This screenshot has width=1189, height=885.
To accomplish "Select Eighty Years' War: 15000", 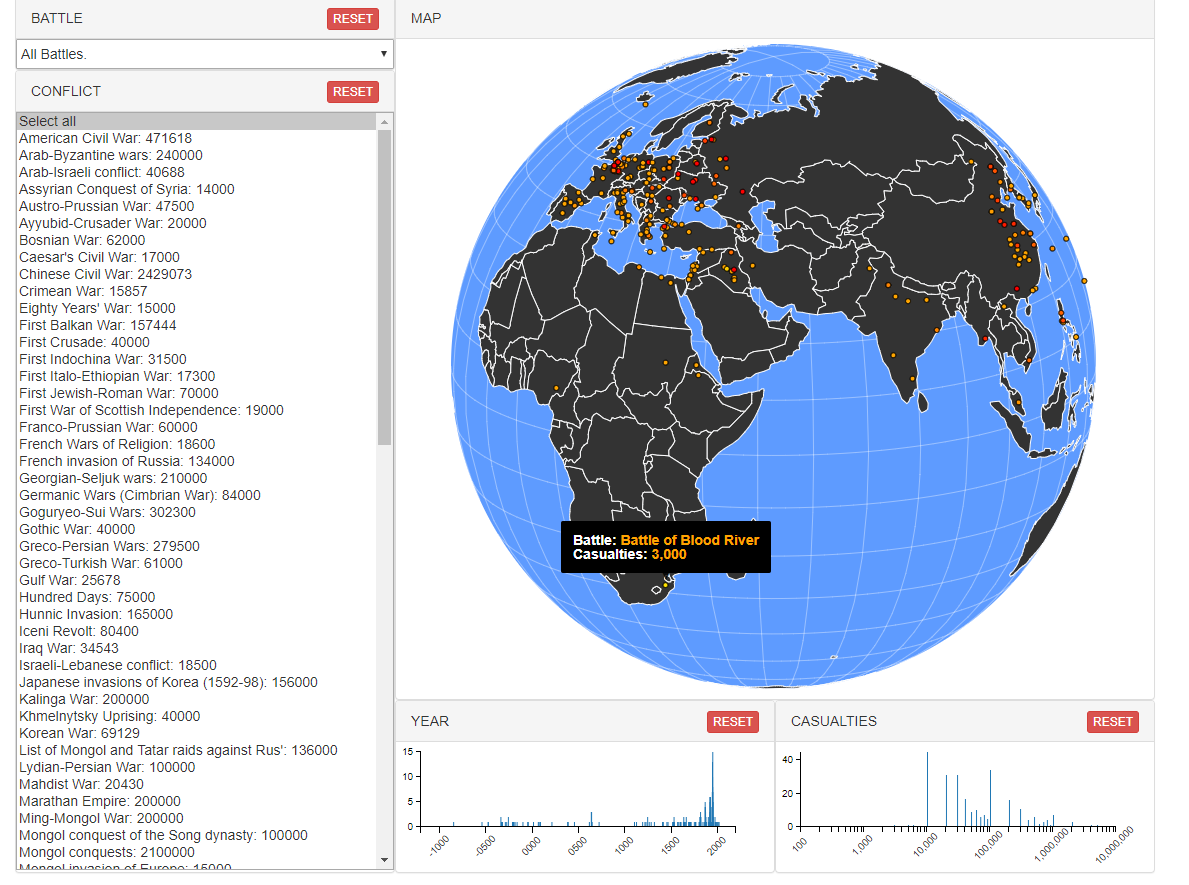I will (x=196, y=308).
